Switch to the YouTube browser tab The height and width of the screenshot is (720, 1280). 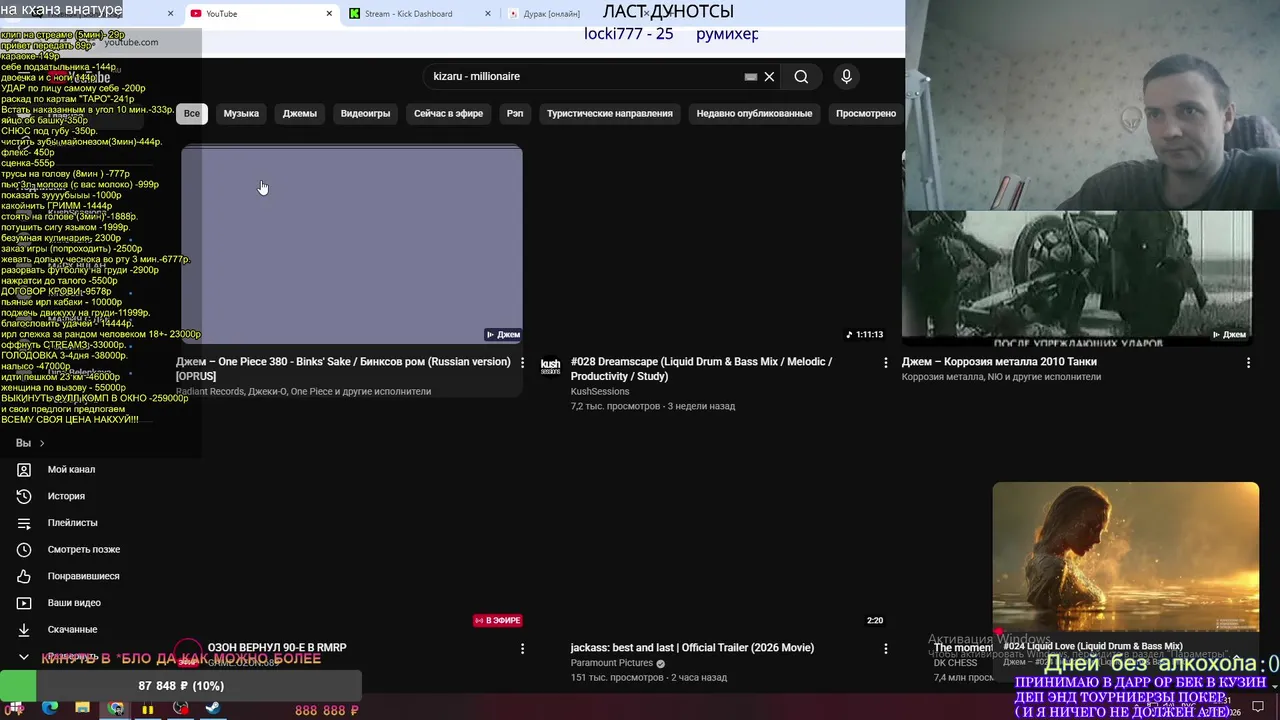coord(262,14)
